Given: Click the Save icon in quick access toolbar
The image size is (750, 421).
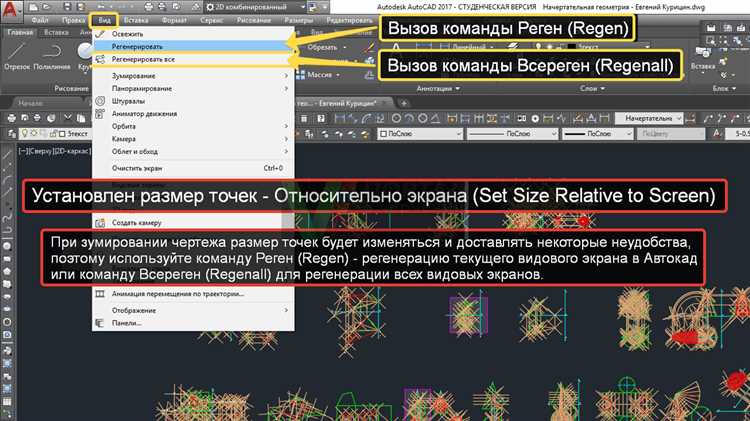Looking at the screenshot, I should point(67,7).
